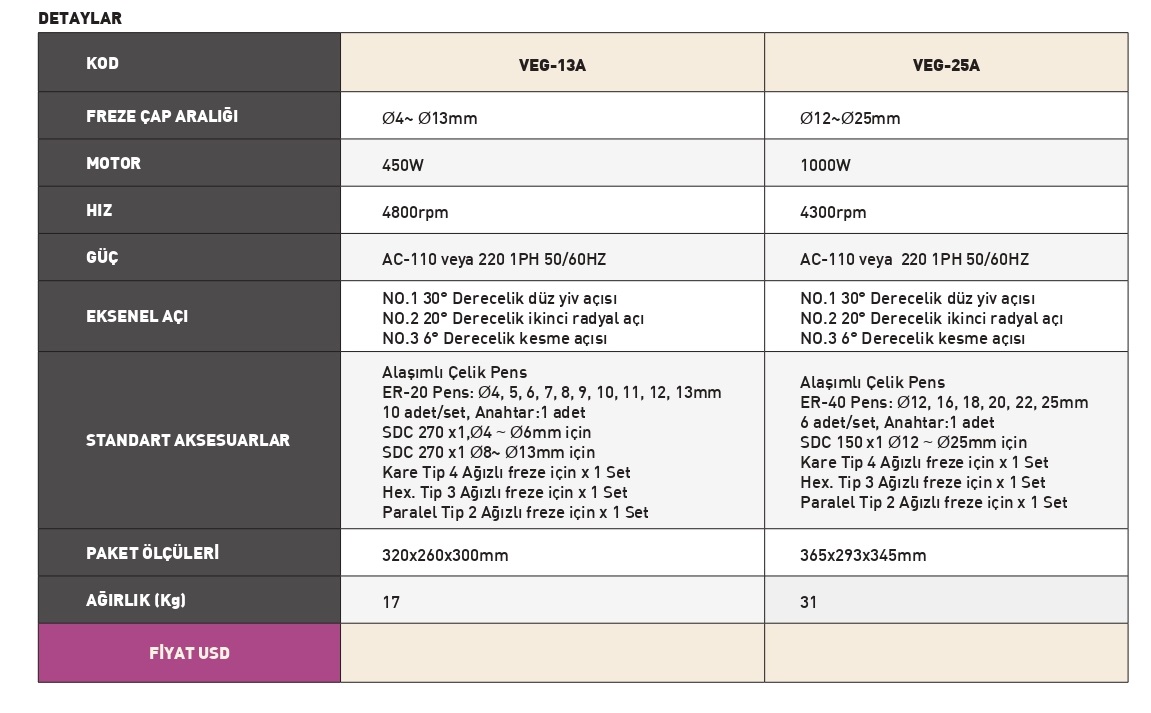The image size is (1151, 713).
Task: Select the HIZ row label
Action: point(99,211)
